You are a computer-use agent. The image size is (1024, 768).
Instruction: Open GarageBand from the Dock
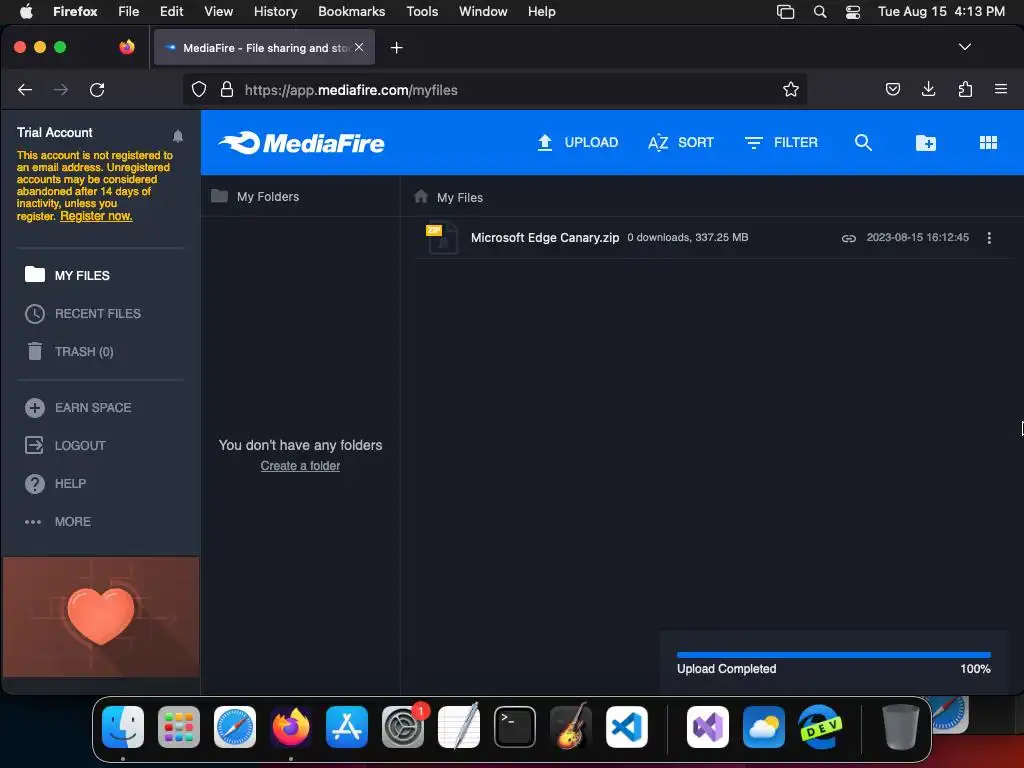[x=571, y=726]
